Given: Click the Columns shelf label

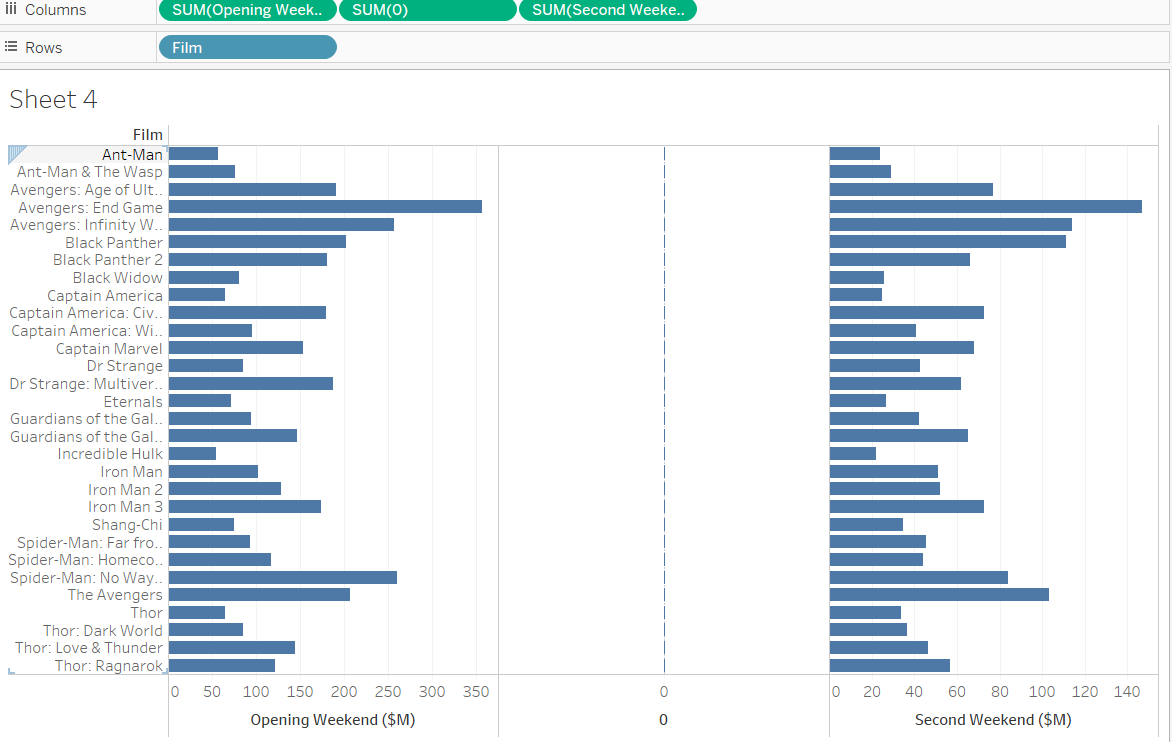Looking at the screenshot, I should coord(55,10).
